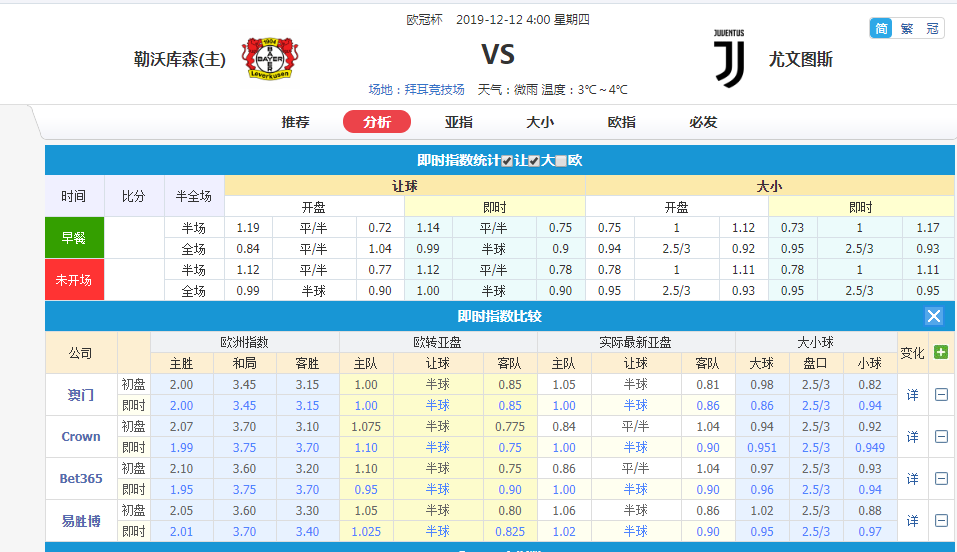Image resolution: width=957 pixels, height=552 pixels.
Task: Toggle the 大 over/under checkbox
Action: tap(534, 161)
